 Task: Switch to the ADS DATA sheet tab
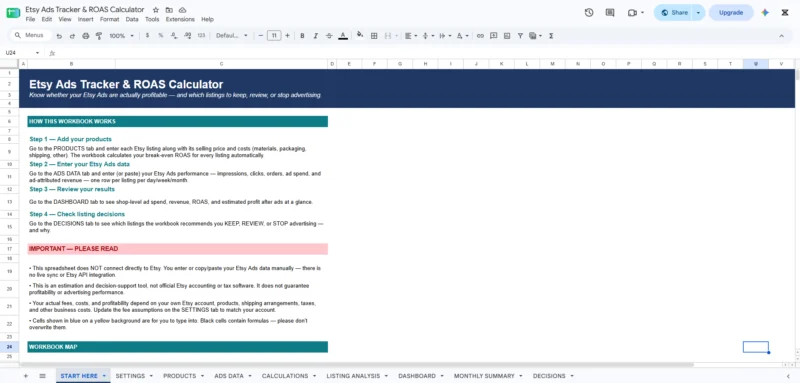click(229, 376)
